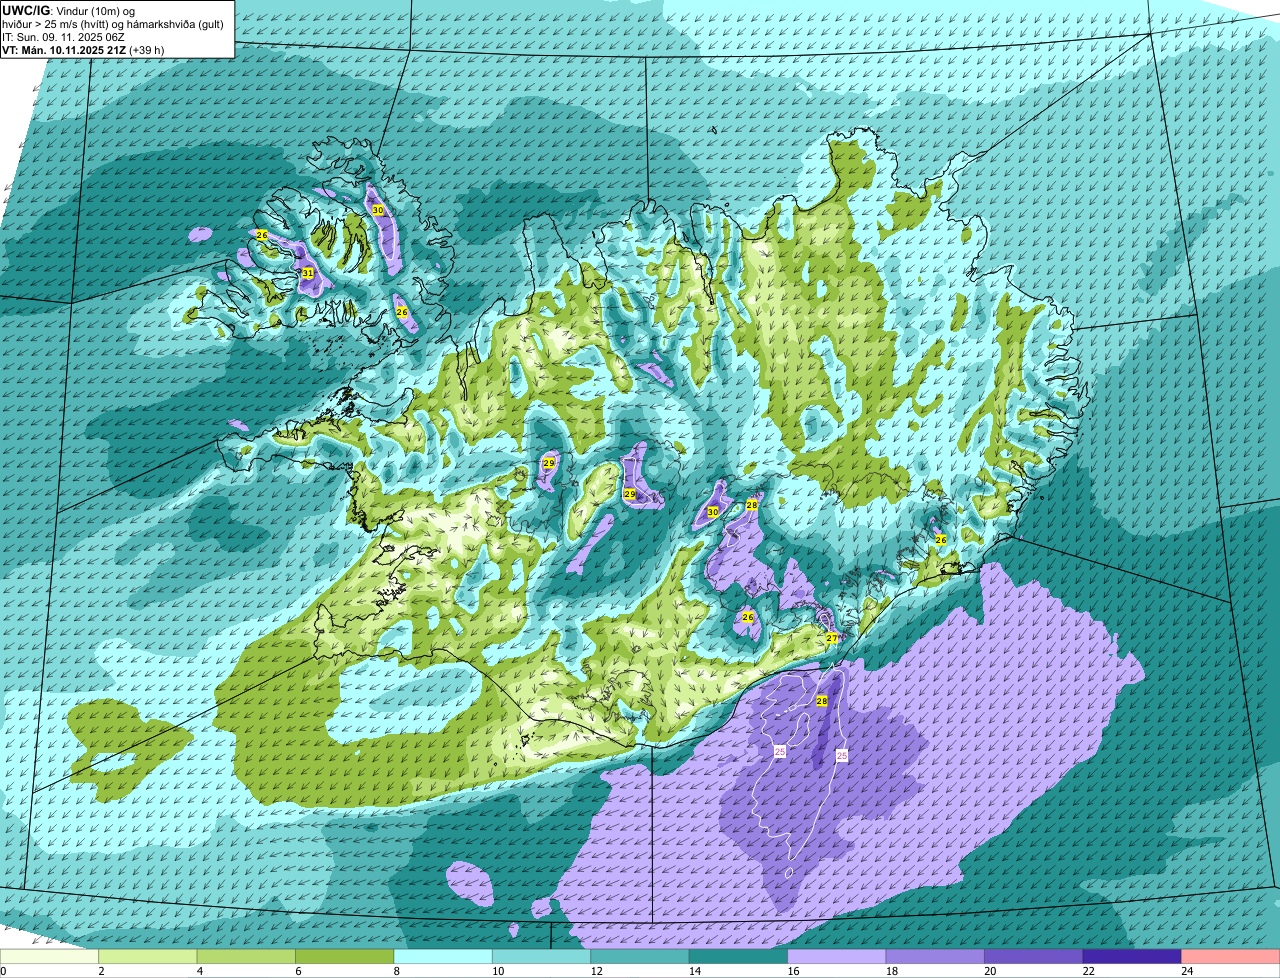Click the 2–4 m/s light green swatch
Screen dimensions: 1280x978
coord(149,957)
